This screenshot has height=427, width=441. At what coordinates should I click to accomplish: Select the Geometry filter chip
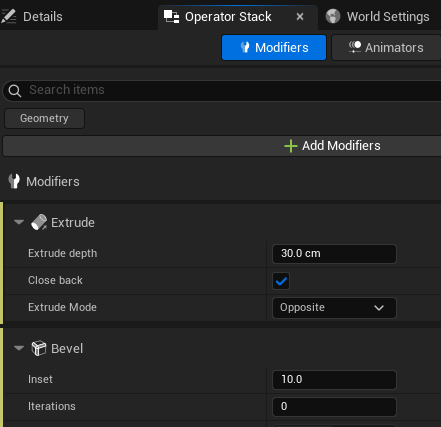(44, 118)
